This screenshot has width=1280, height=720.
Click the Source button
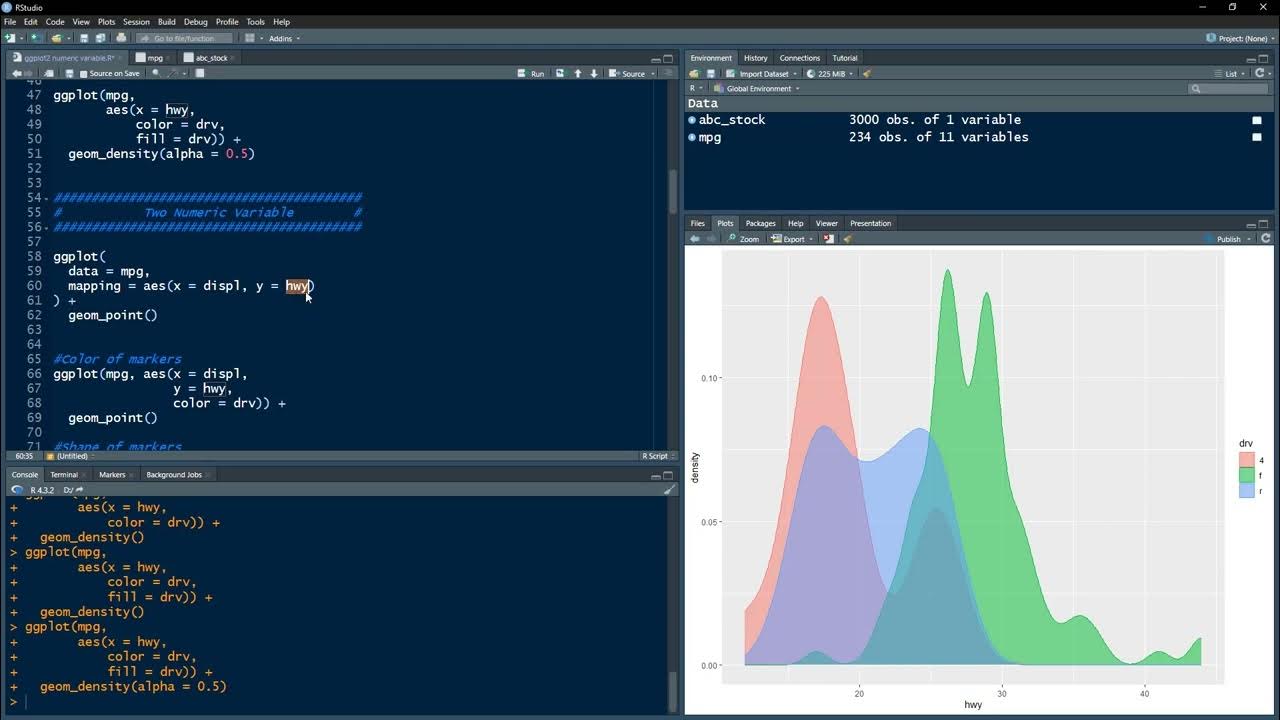click(x=628, y=74)
